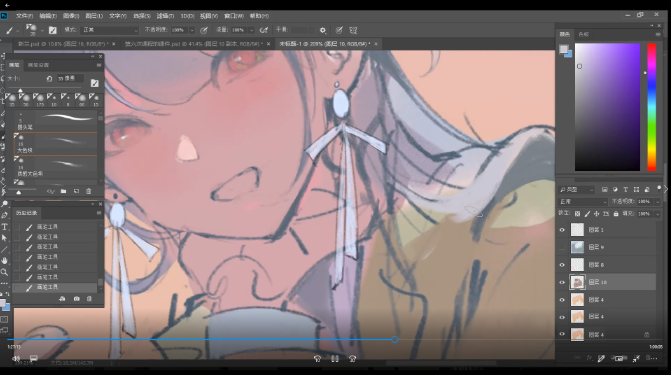The width and height of the screenshot is (671, 375).
Task: Switch to the second document tab at 41.4%
Action: (x=194, y=44)
